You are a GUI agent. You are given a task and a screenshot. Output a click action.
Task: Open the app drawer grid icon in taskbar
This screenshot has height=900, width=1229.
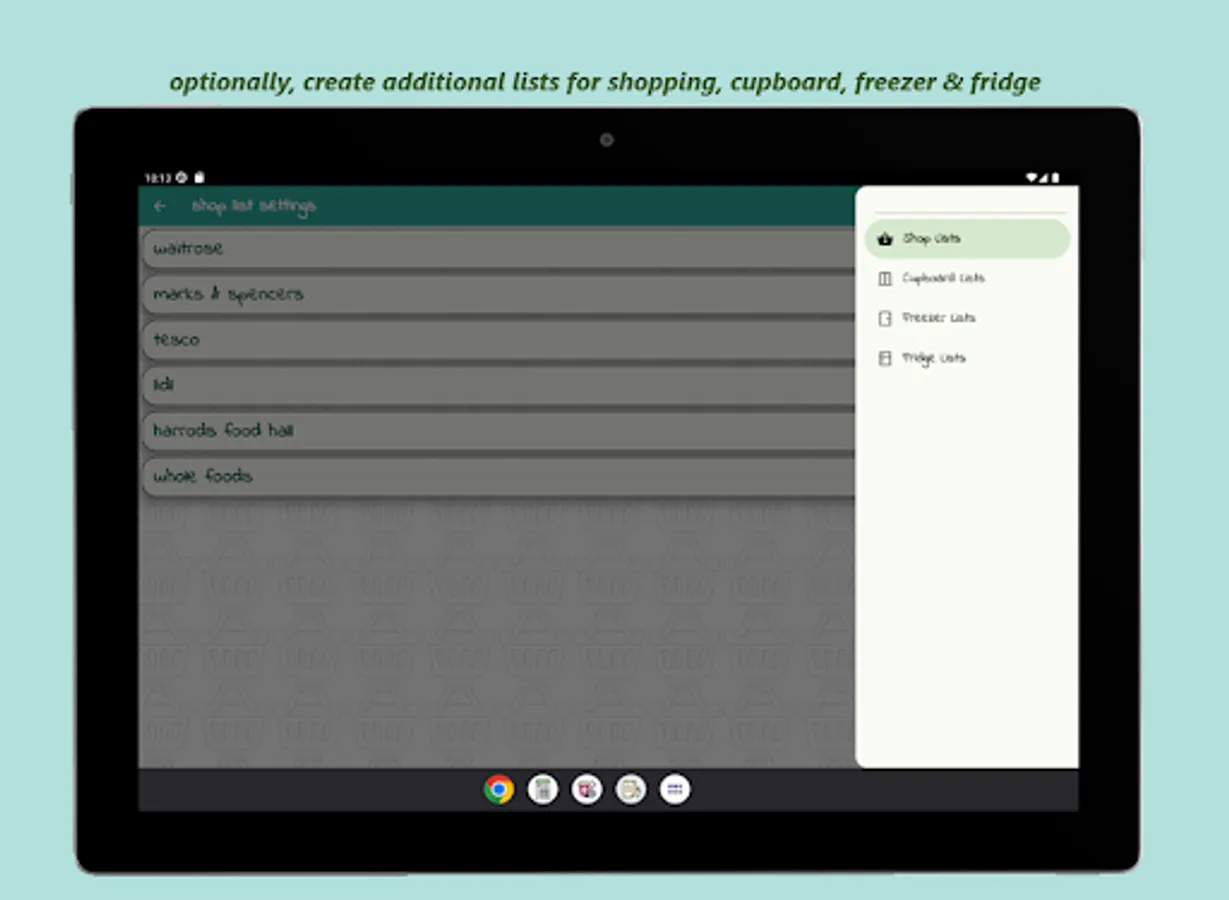675,790
